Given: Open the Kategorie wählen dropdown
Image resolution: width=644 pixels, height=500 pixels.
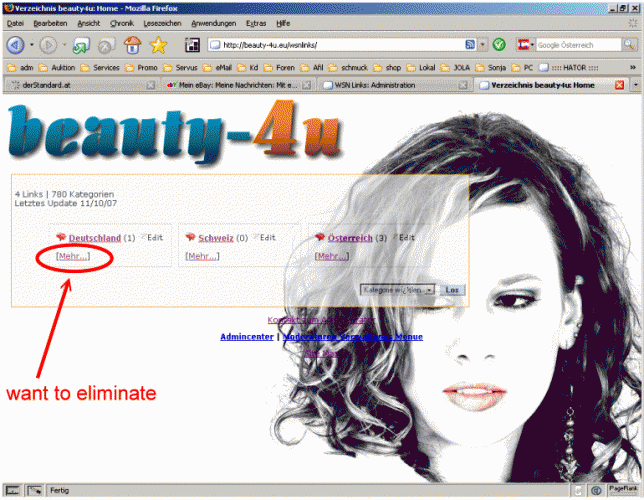Looking at the screenshot, I should point(399,289).
